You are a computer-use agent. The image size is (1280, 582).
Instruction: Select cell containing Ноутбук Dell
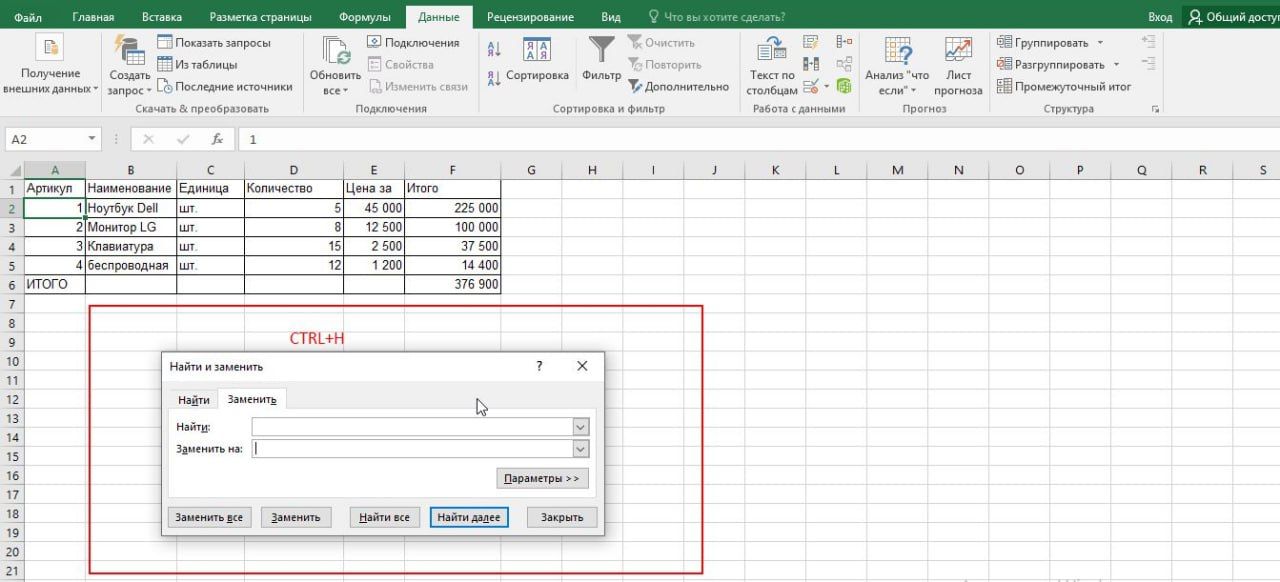pos(131,208)
